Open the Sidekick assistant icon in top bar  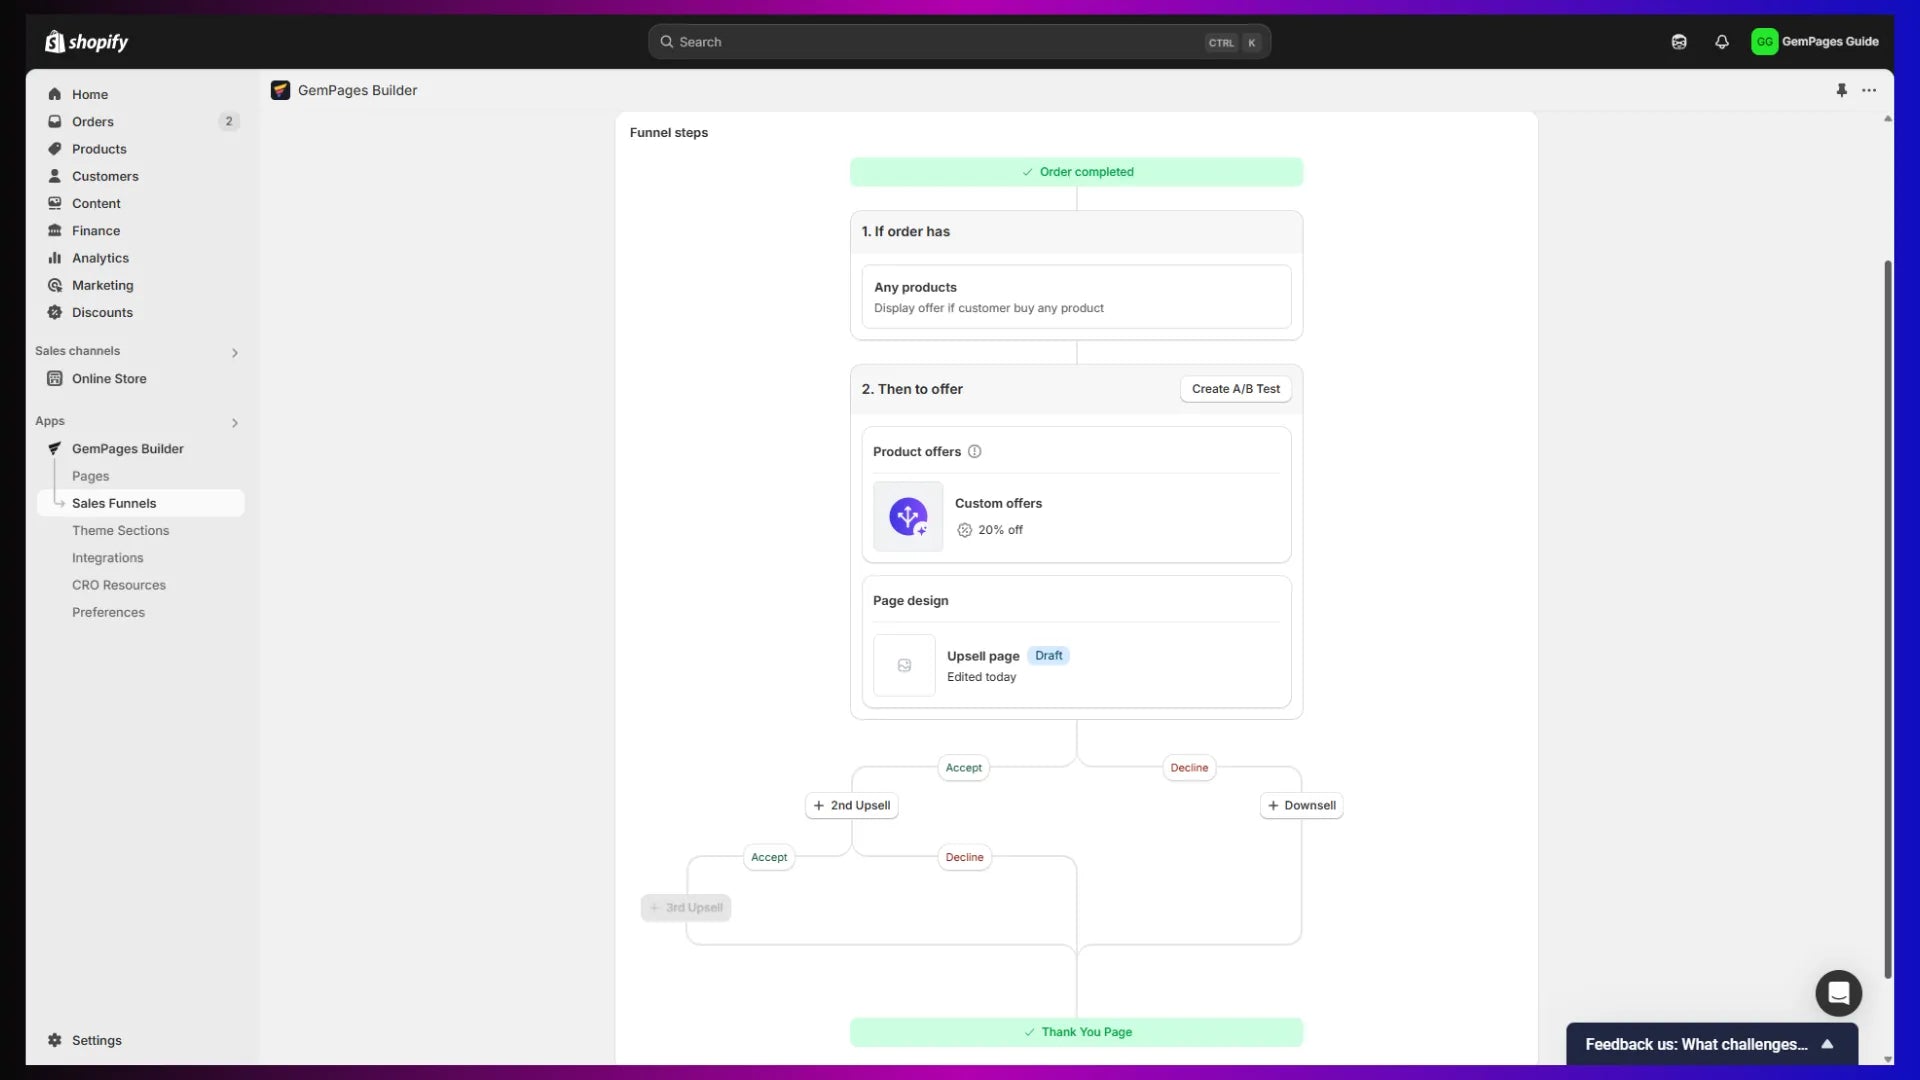[1679, 42]
